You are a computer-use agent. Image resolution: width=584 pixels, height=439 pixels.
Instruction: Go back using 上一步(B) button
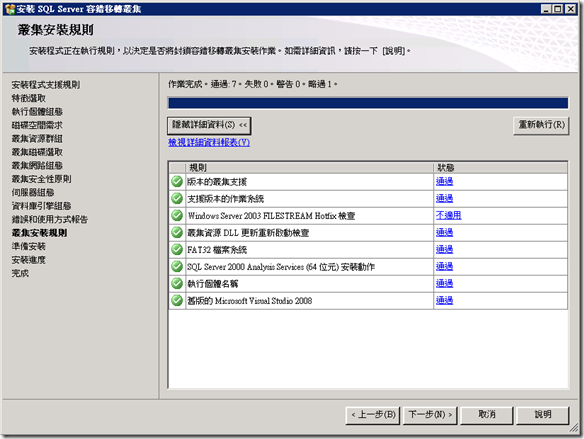[373, 415]
